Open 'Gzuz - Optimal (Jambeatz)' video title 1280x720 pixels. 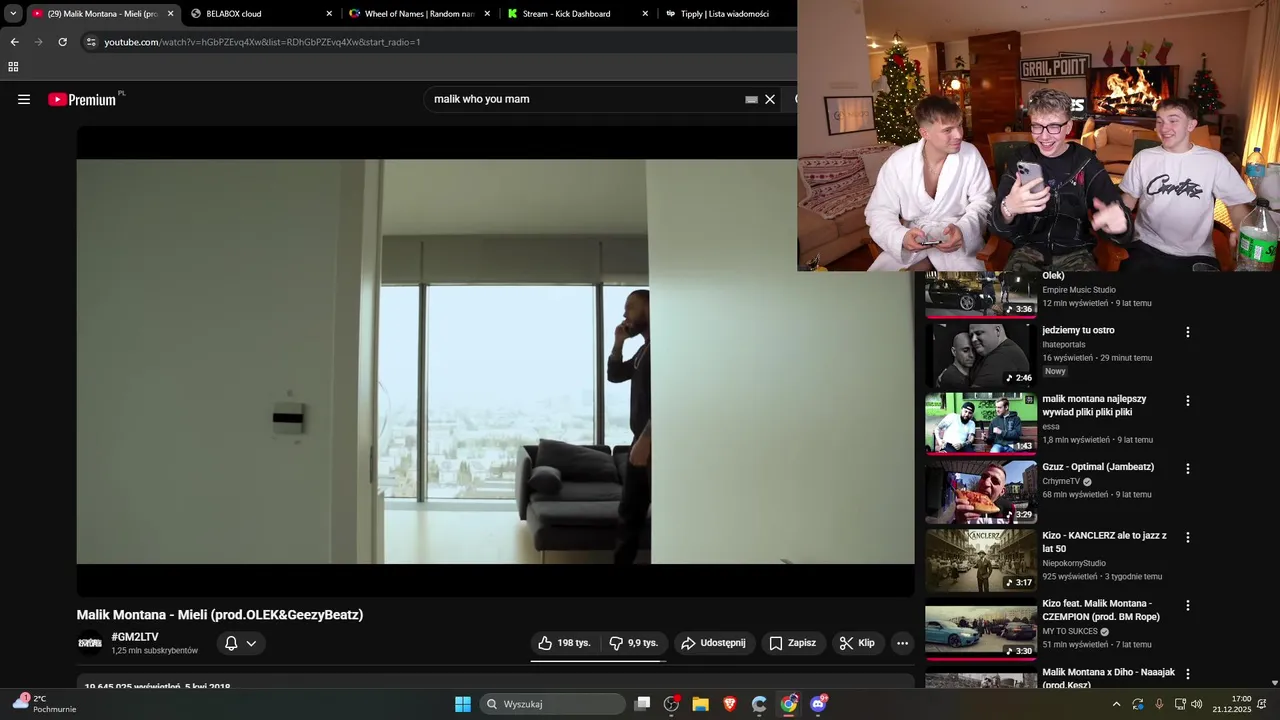pos(1098,467)
